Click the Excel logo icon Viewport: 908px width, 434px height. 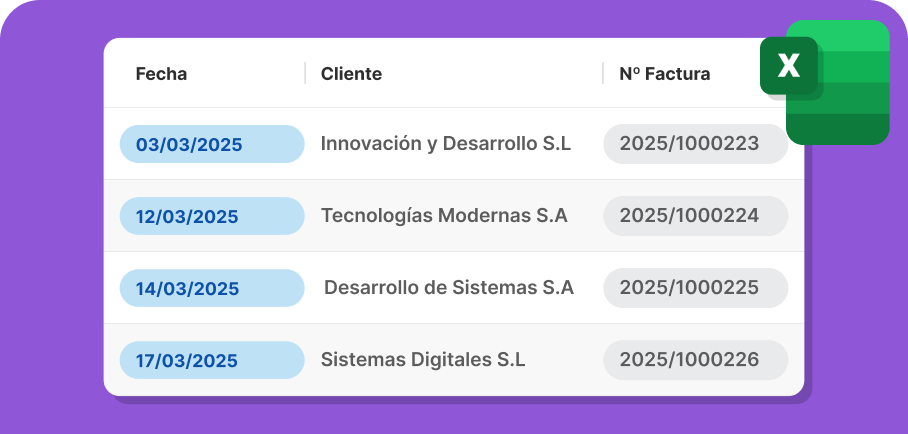pyautogui.click(x=825, y=82)
